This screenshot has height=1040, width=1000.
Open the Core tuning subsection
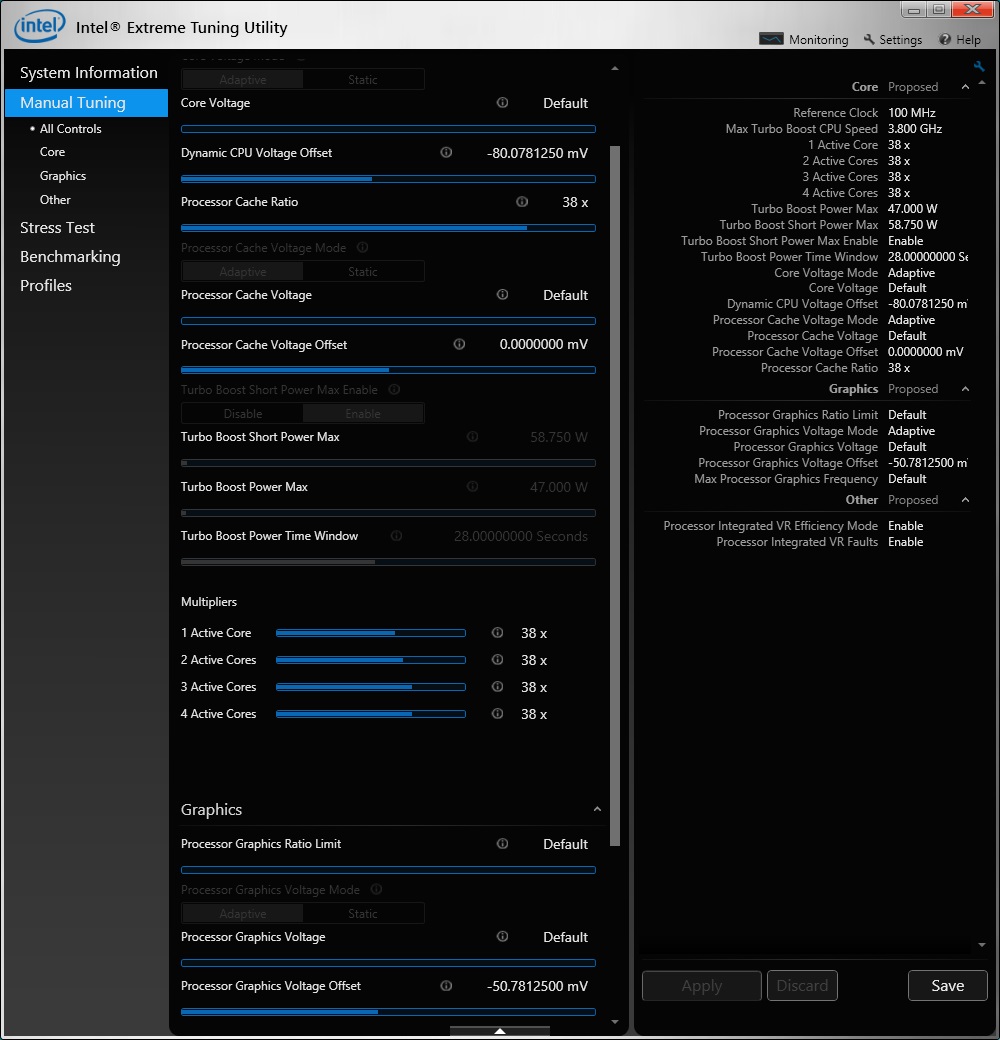52,152
